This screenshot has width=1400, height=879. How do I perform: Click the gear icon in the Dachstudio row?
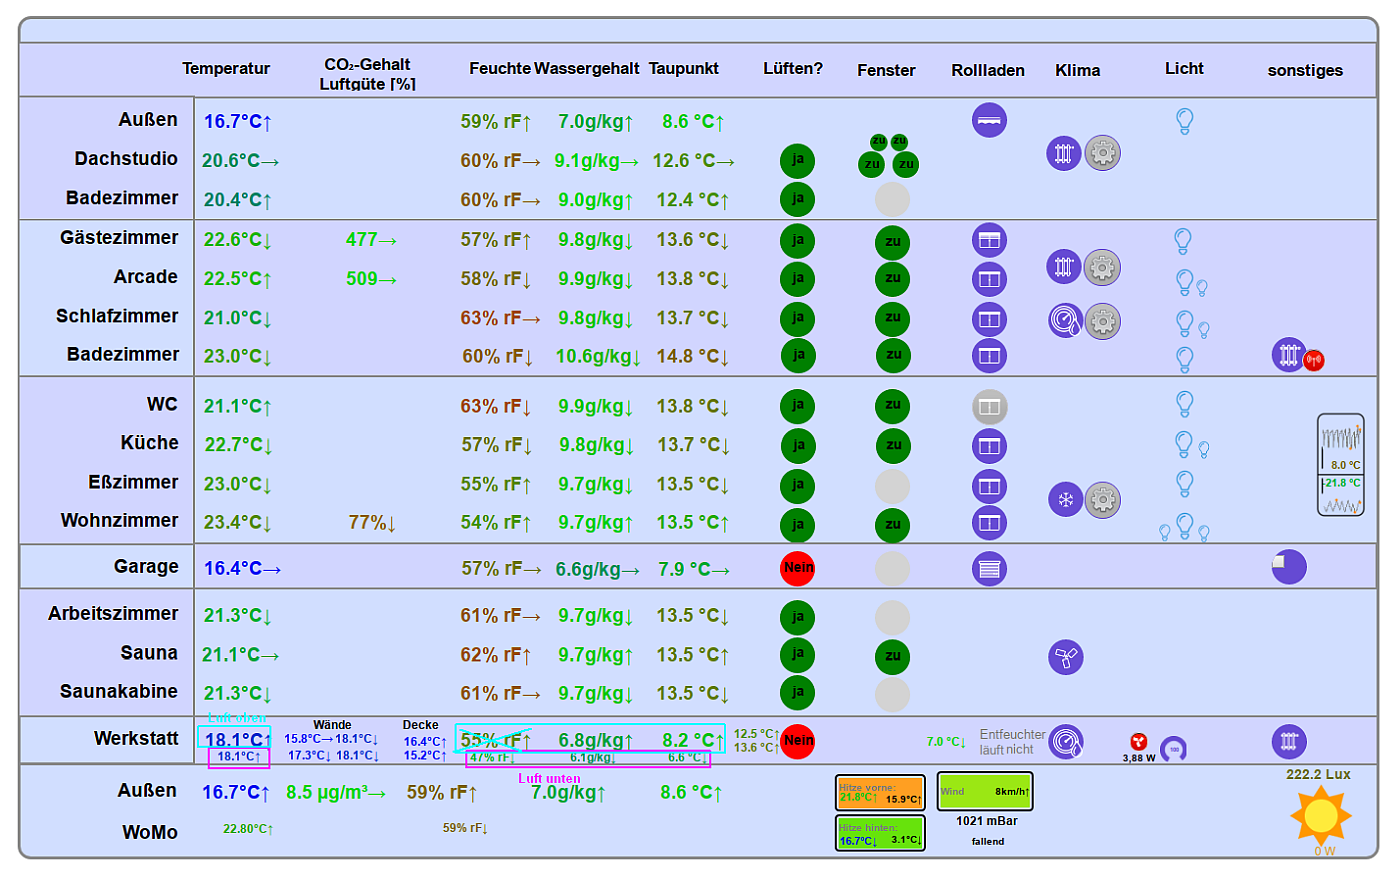pos(1102,153)
